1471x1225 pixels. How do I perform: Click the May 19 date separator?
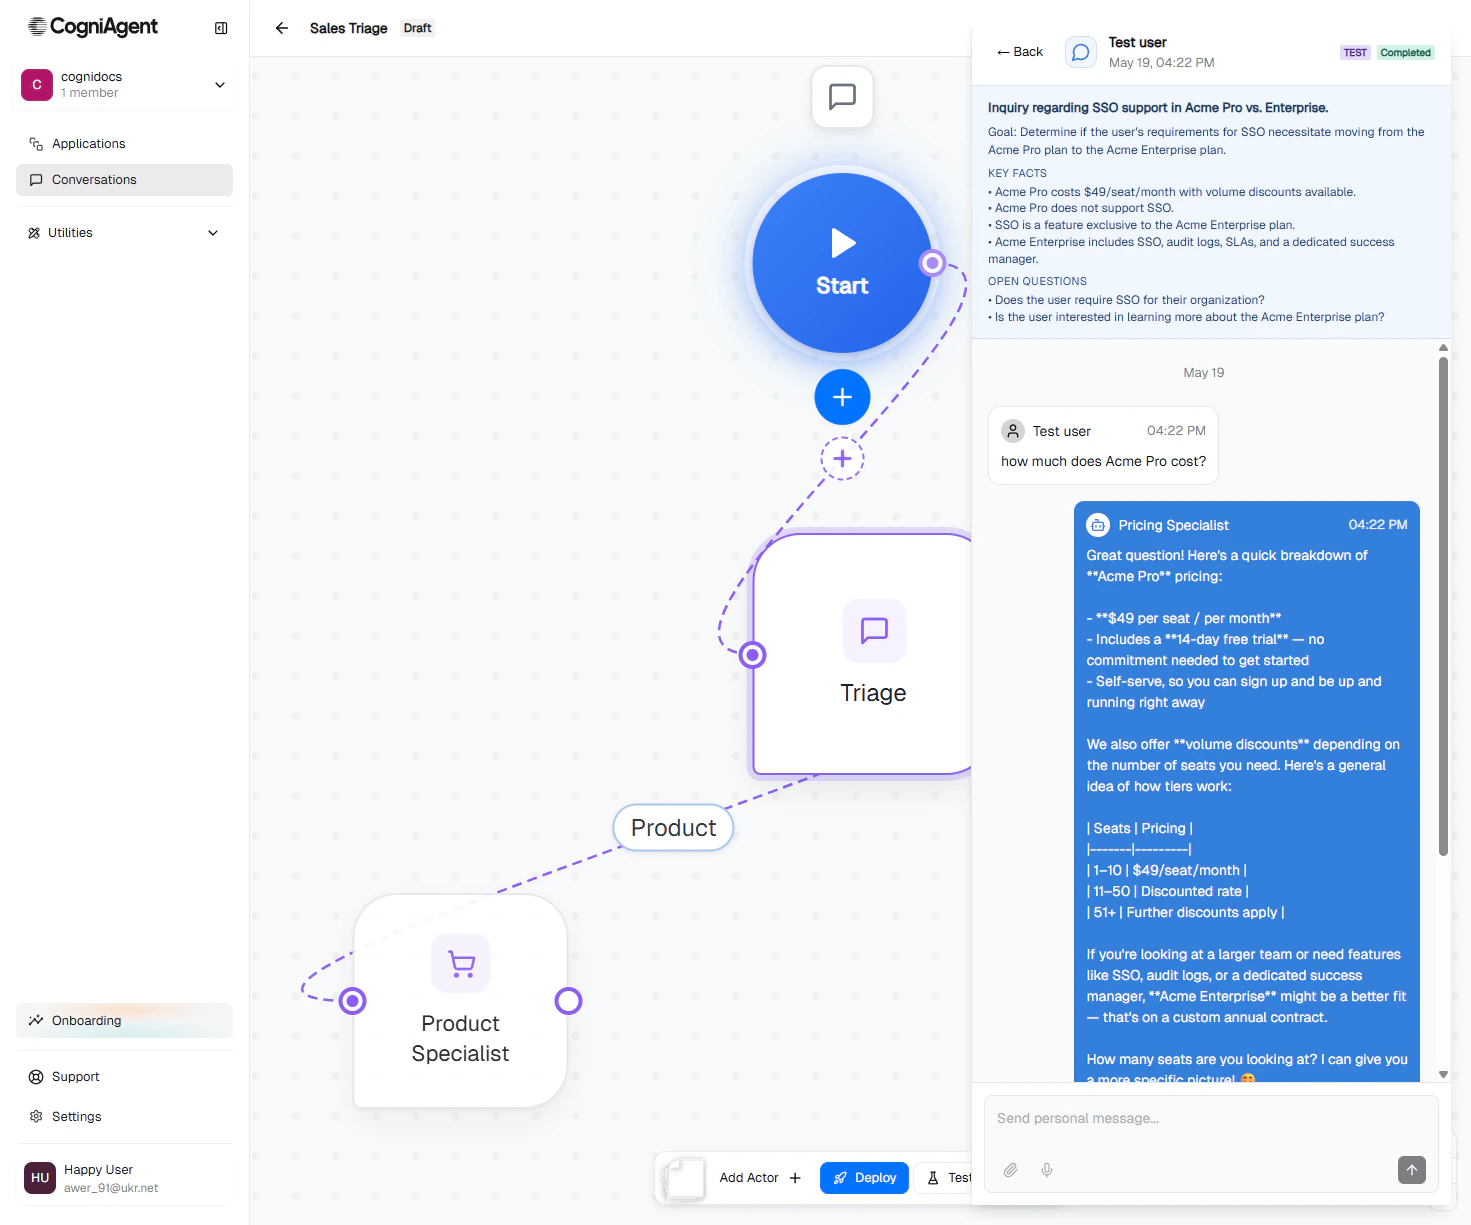(1204, 373)
